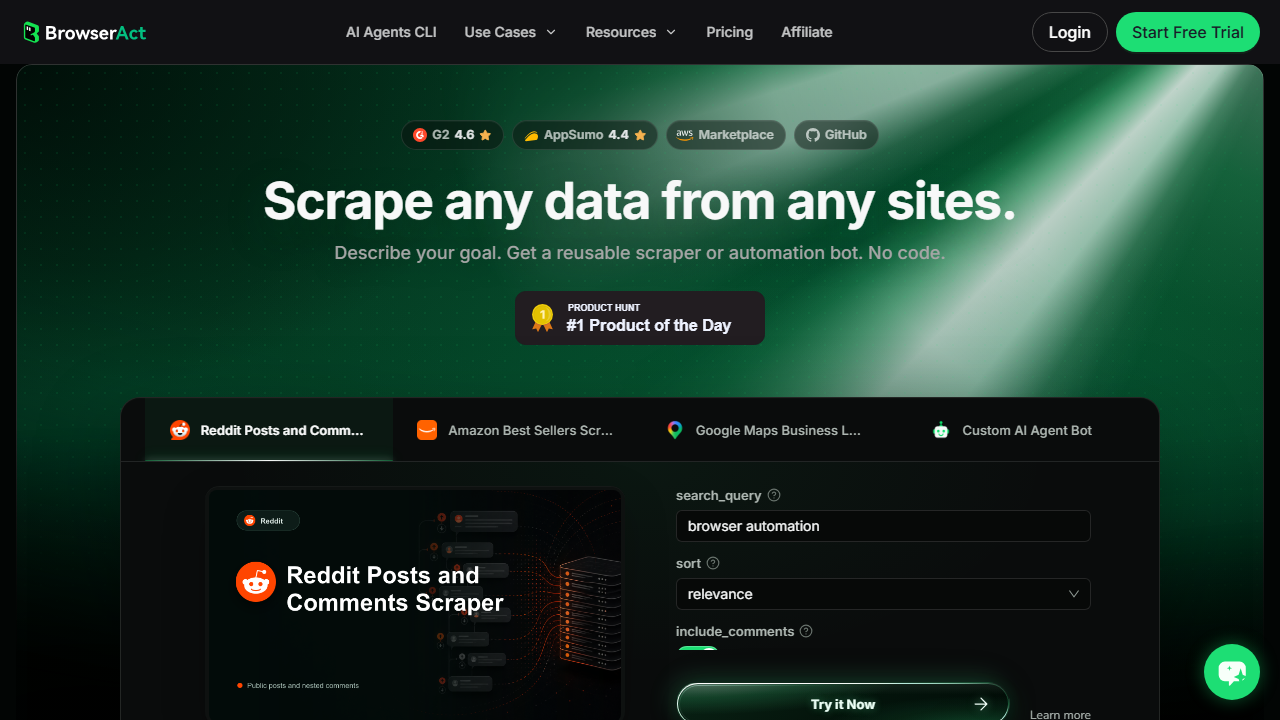
Task: Go to the Pricing page
Action: point(729,32)
